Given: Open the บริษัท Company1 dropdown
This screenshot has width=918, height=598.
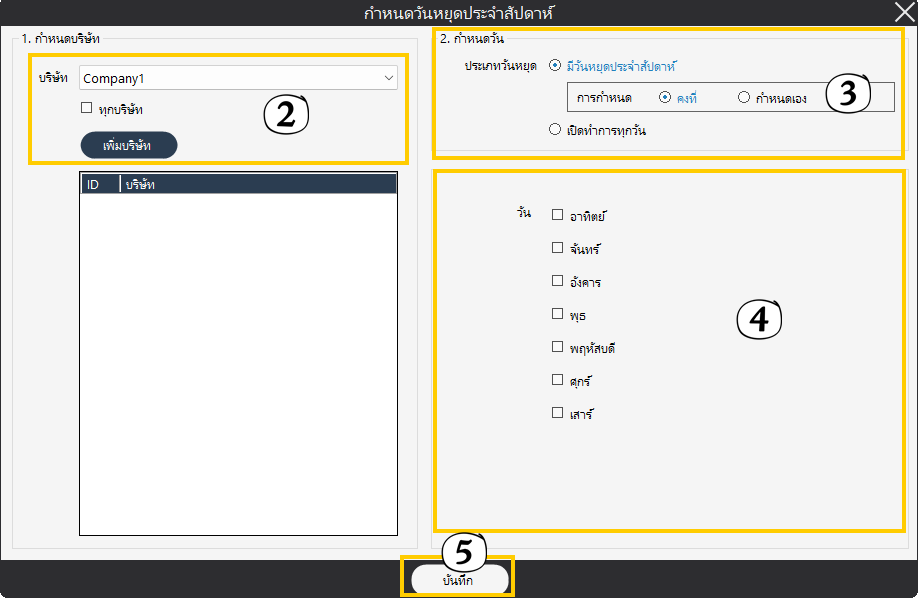Looking at the screenshot, I should point(388,78).
